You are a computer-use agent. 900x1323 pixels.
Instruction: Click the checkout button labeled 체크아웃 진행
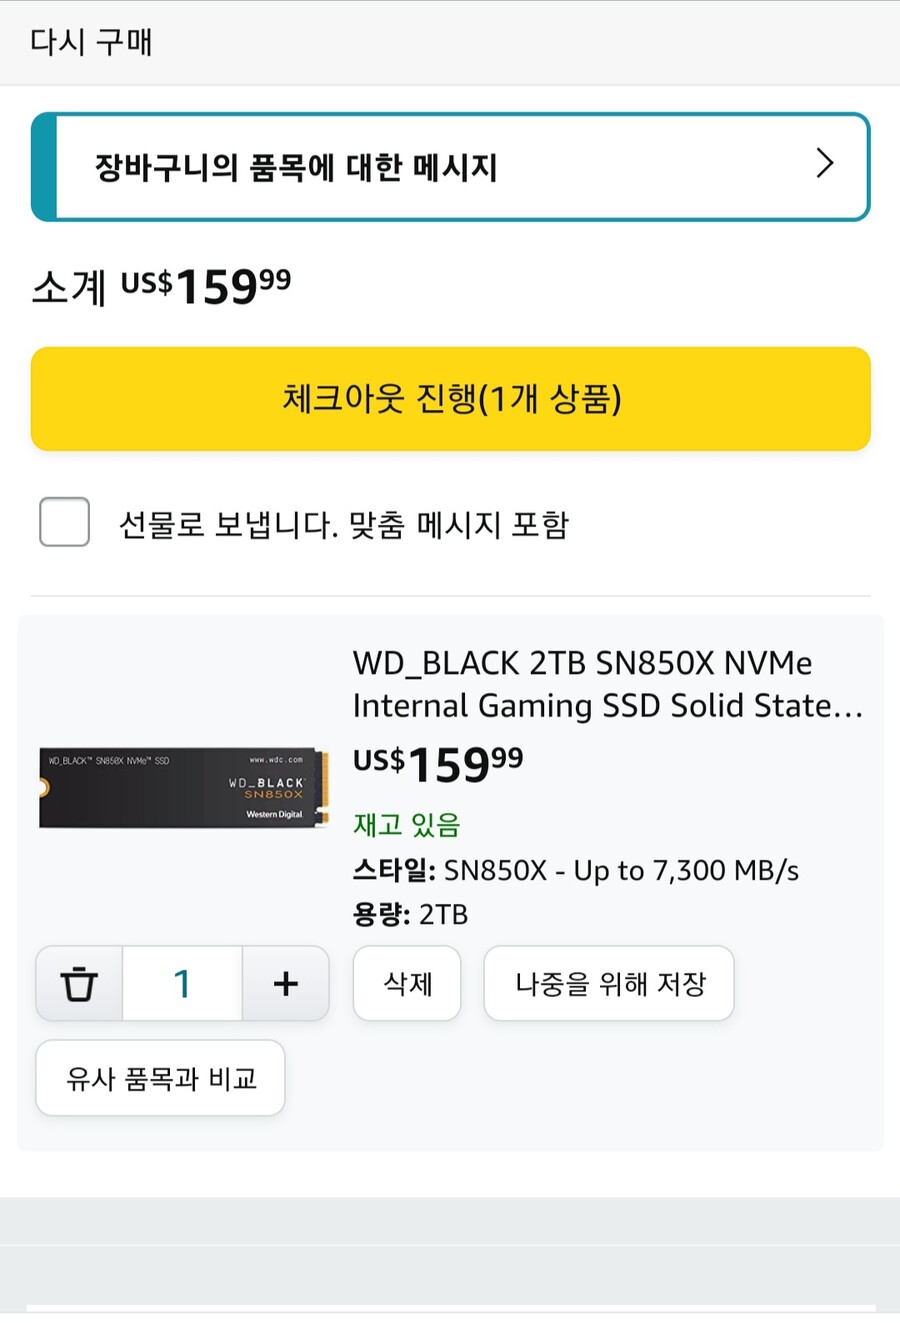450,399
